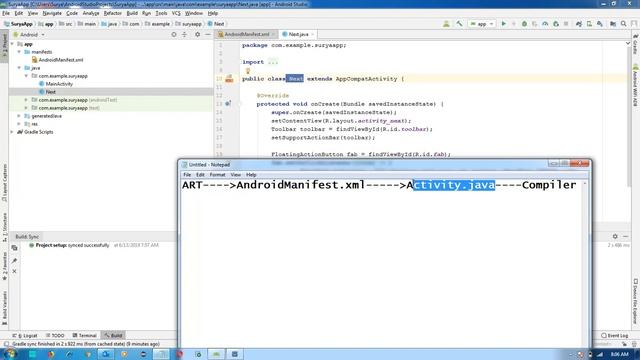Open the Android profiler gauge icon
The width and height of the screenshot is (640, 360).
[x=545, y=24]
